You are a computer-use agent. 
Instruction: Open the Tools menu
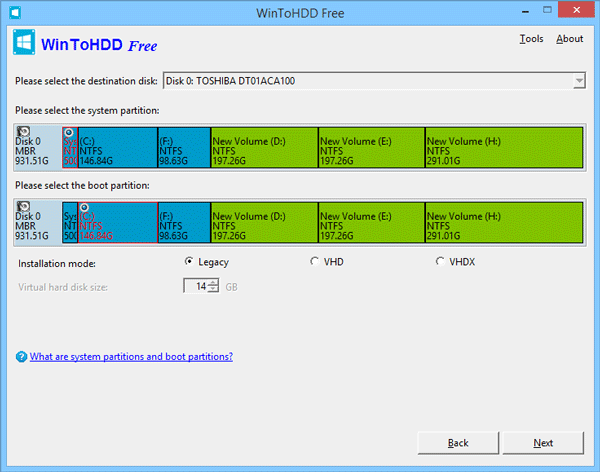[x=531, y=39]
